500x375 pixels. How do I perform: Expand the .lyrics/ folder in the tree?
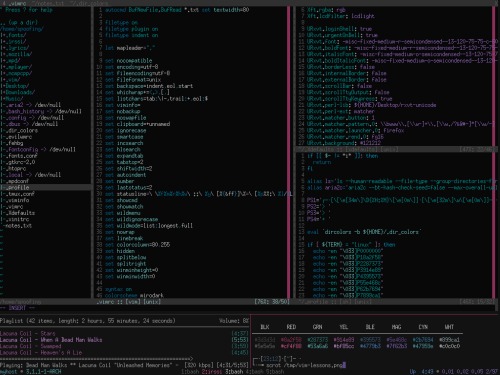point(16,48)
